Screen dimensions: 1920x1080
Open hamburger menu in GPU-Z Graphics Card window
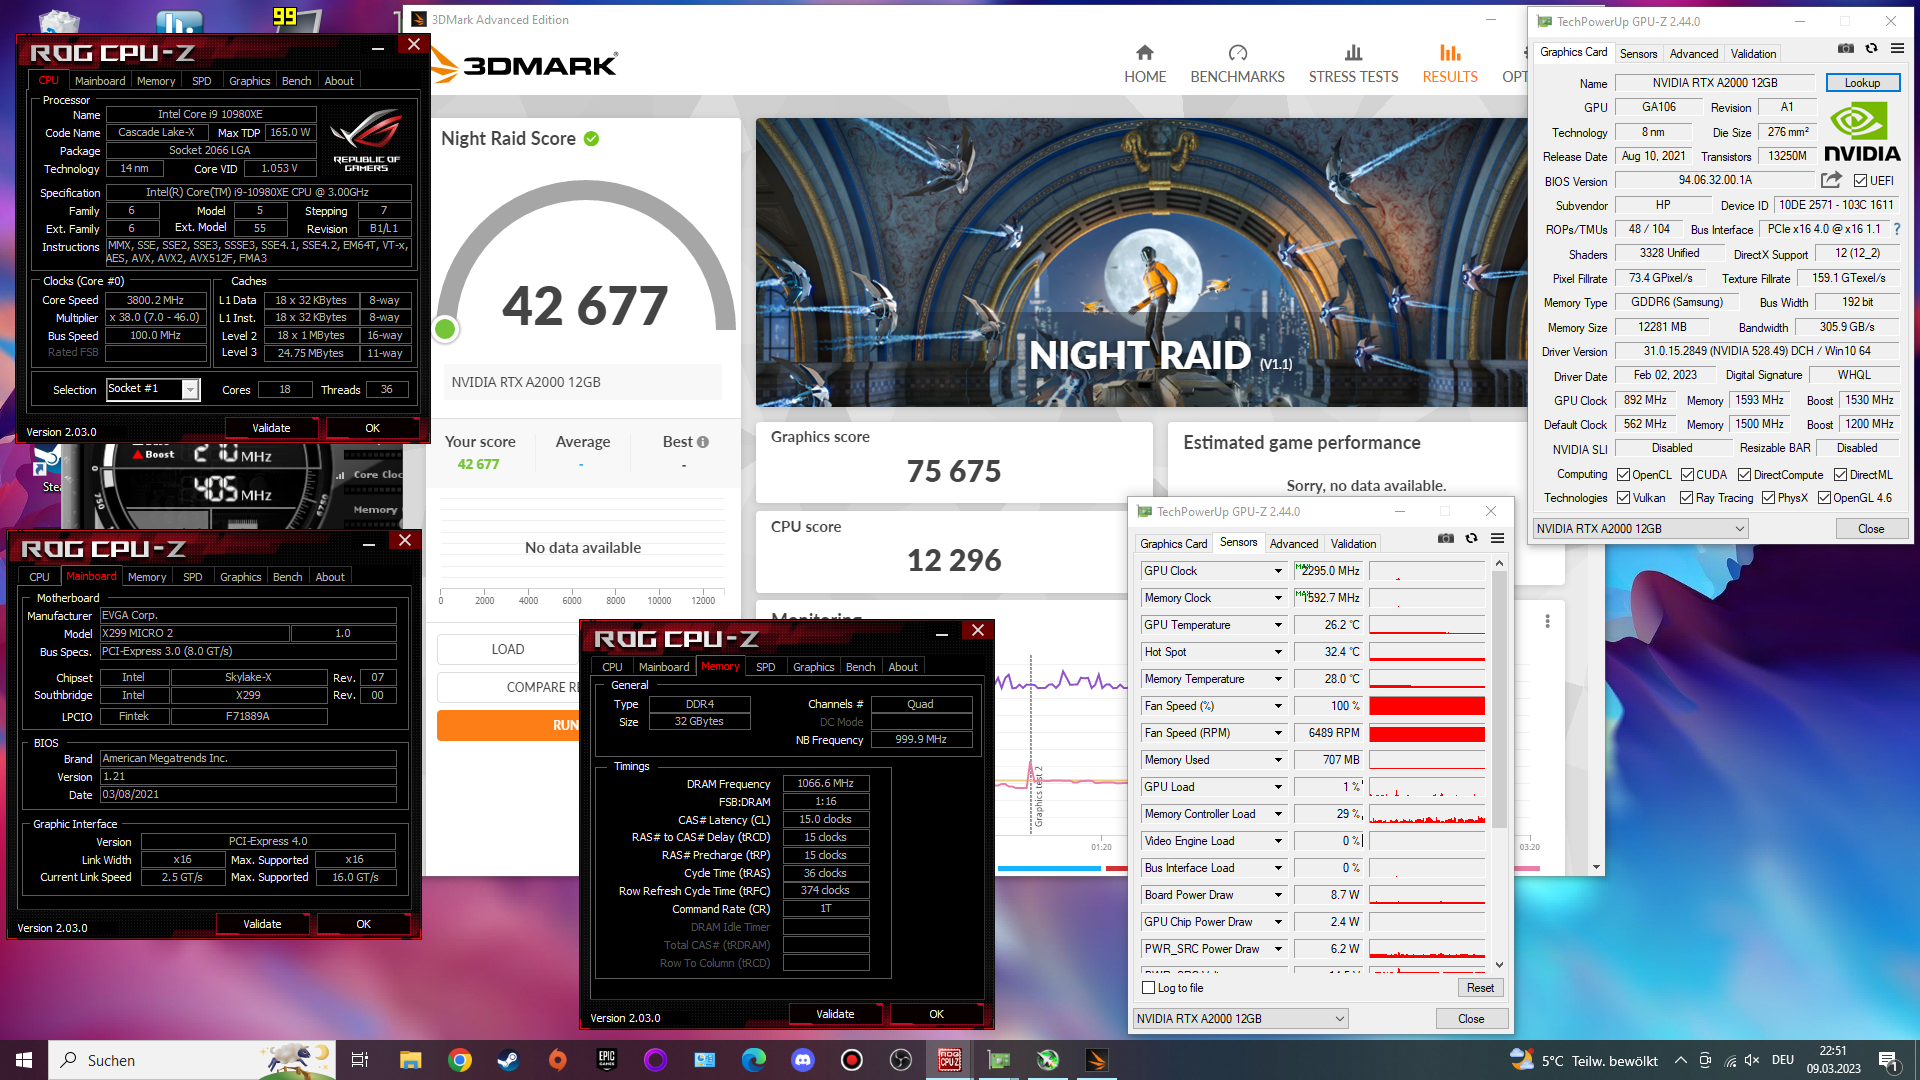[1897, 48]
